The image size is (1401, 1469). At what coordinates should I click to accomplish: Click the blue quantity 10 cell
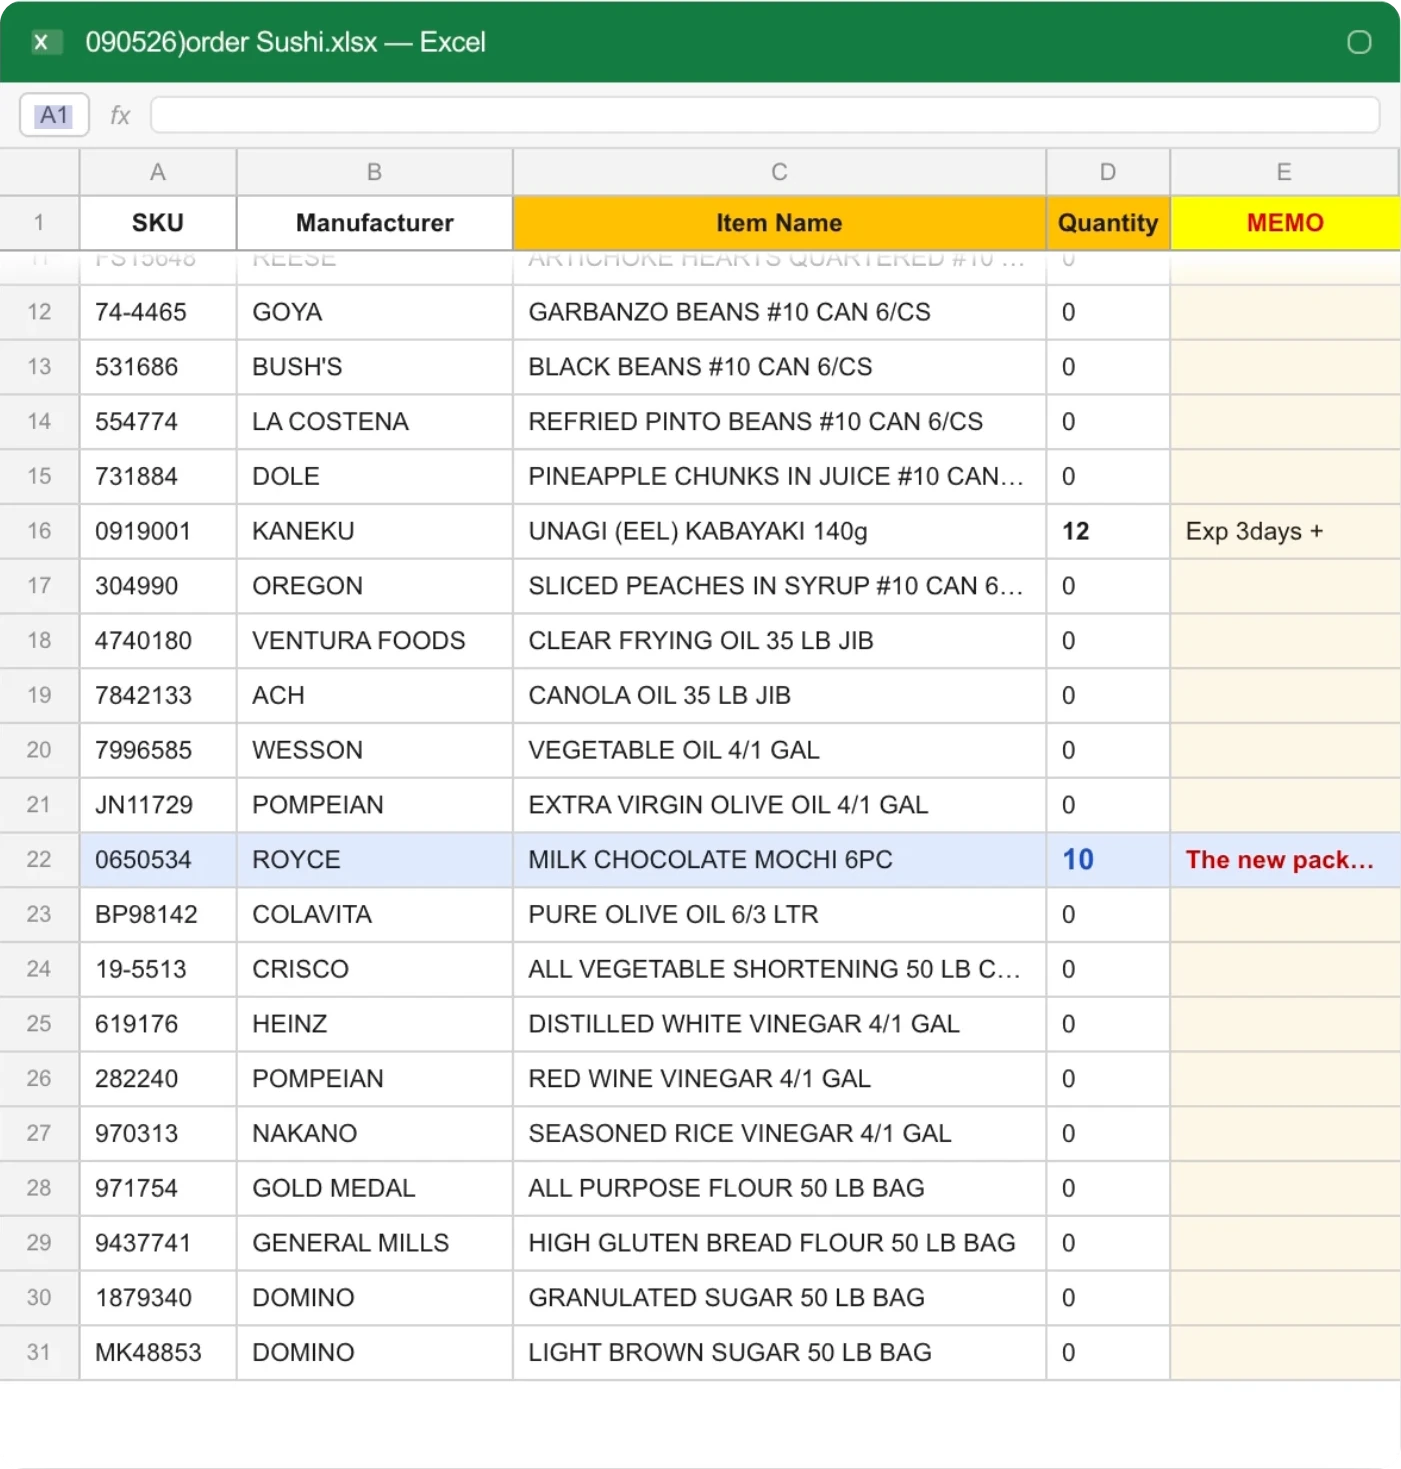coord(1108,860)
